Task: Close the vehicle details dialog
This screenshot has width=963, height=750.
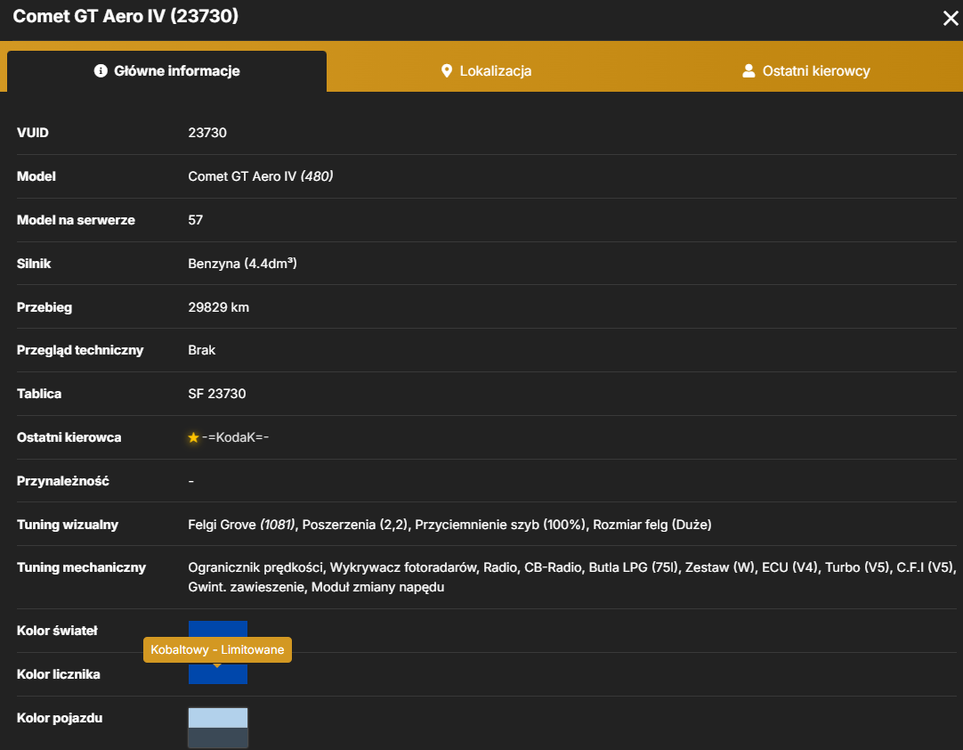Action: tap(950, 18)
